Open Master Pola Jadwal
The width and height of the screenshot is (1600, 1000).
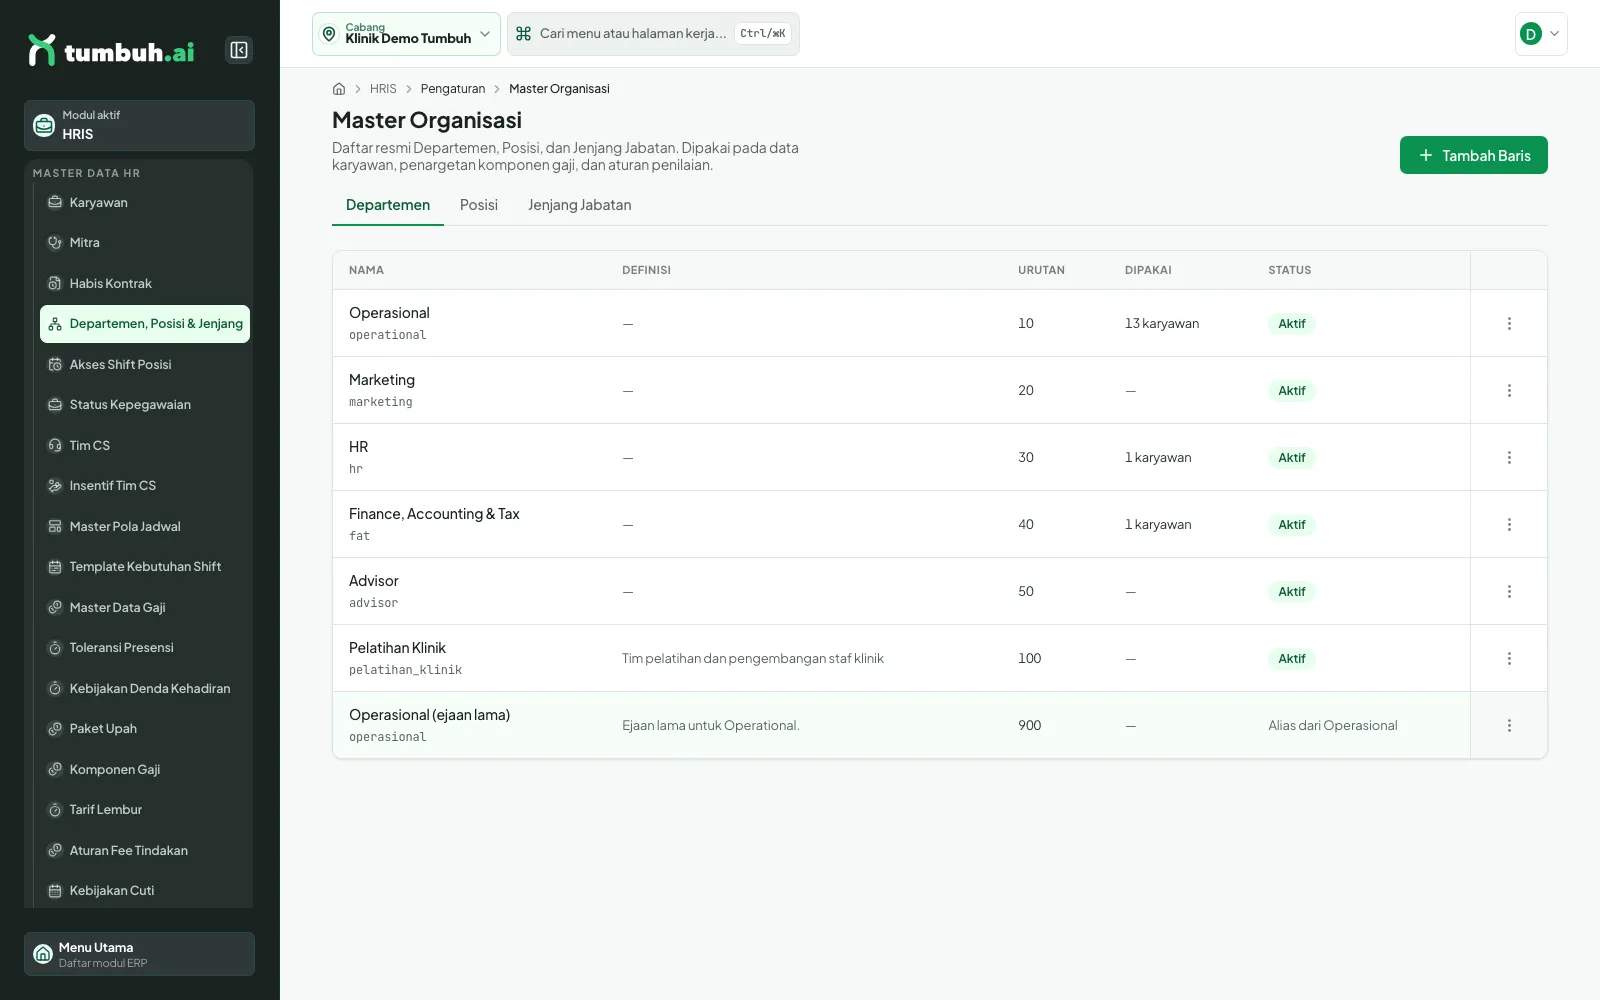(145, 527)
